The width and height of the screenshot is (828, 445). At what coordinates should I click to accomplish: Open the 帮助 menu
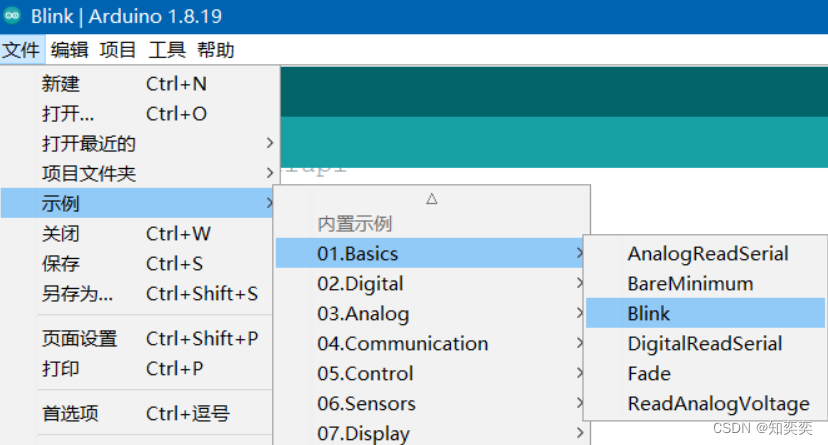(215, 50)
